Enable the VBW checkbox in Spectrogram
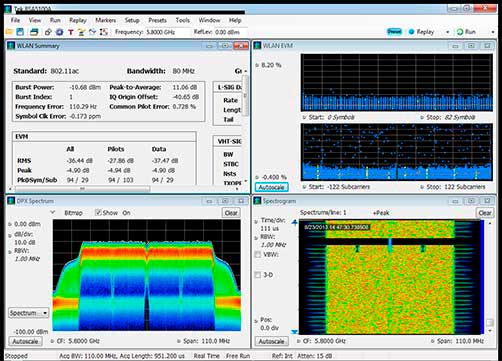This screenshot has width=502, height=361. [258, 255]
